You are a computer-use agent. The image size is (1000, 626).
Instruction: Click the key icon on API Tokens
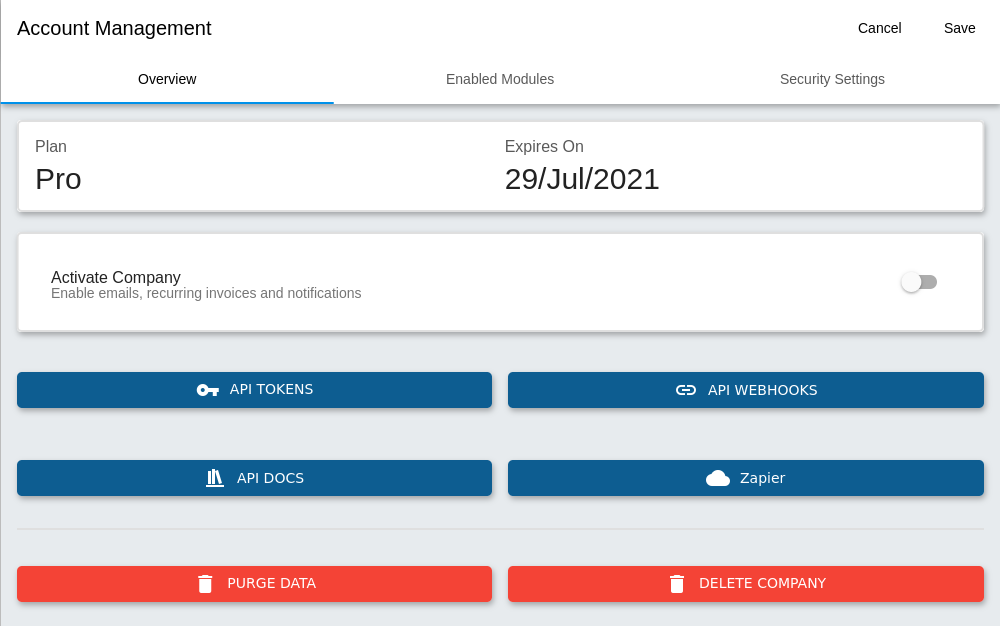coord(207,390)
